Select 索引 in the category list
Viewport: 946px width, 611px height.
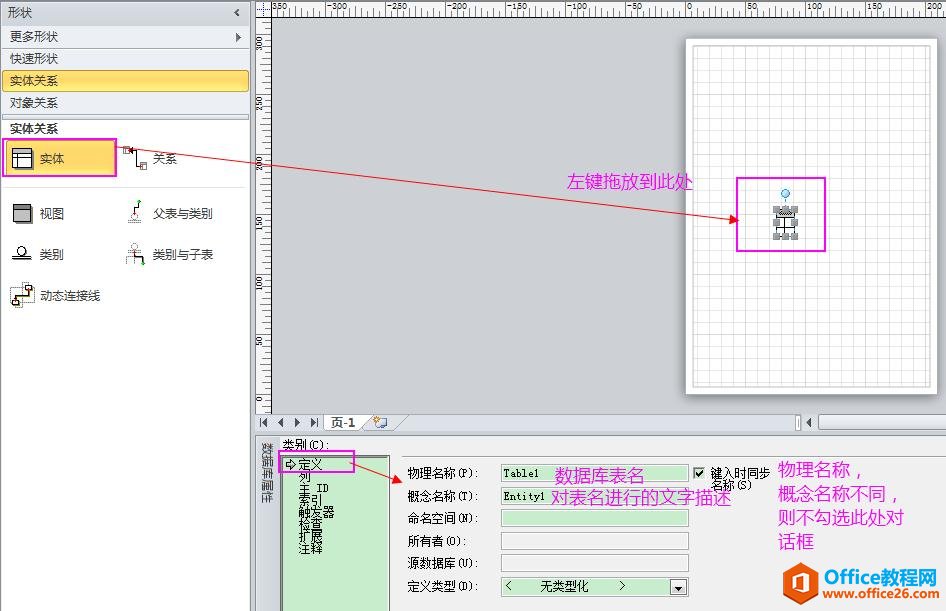coord(310,500)
